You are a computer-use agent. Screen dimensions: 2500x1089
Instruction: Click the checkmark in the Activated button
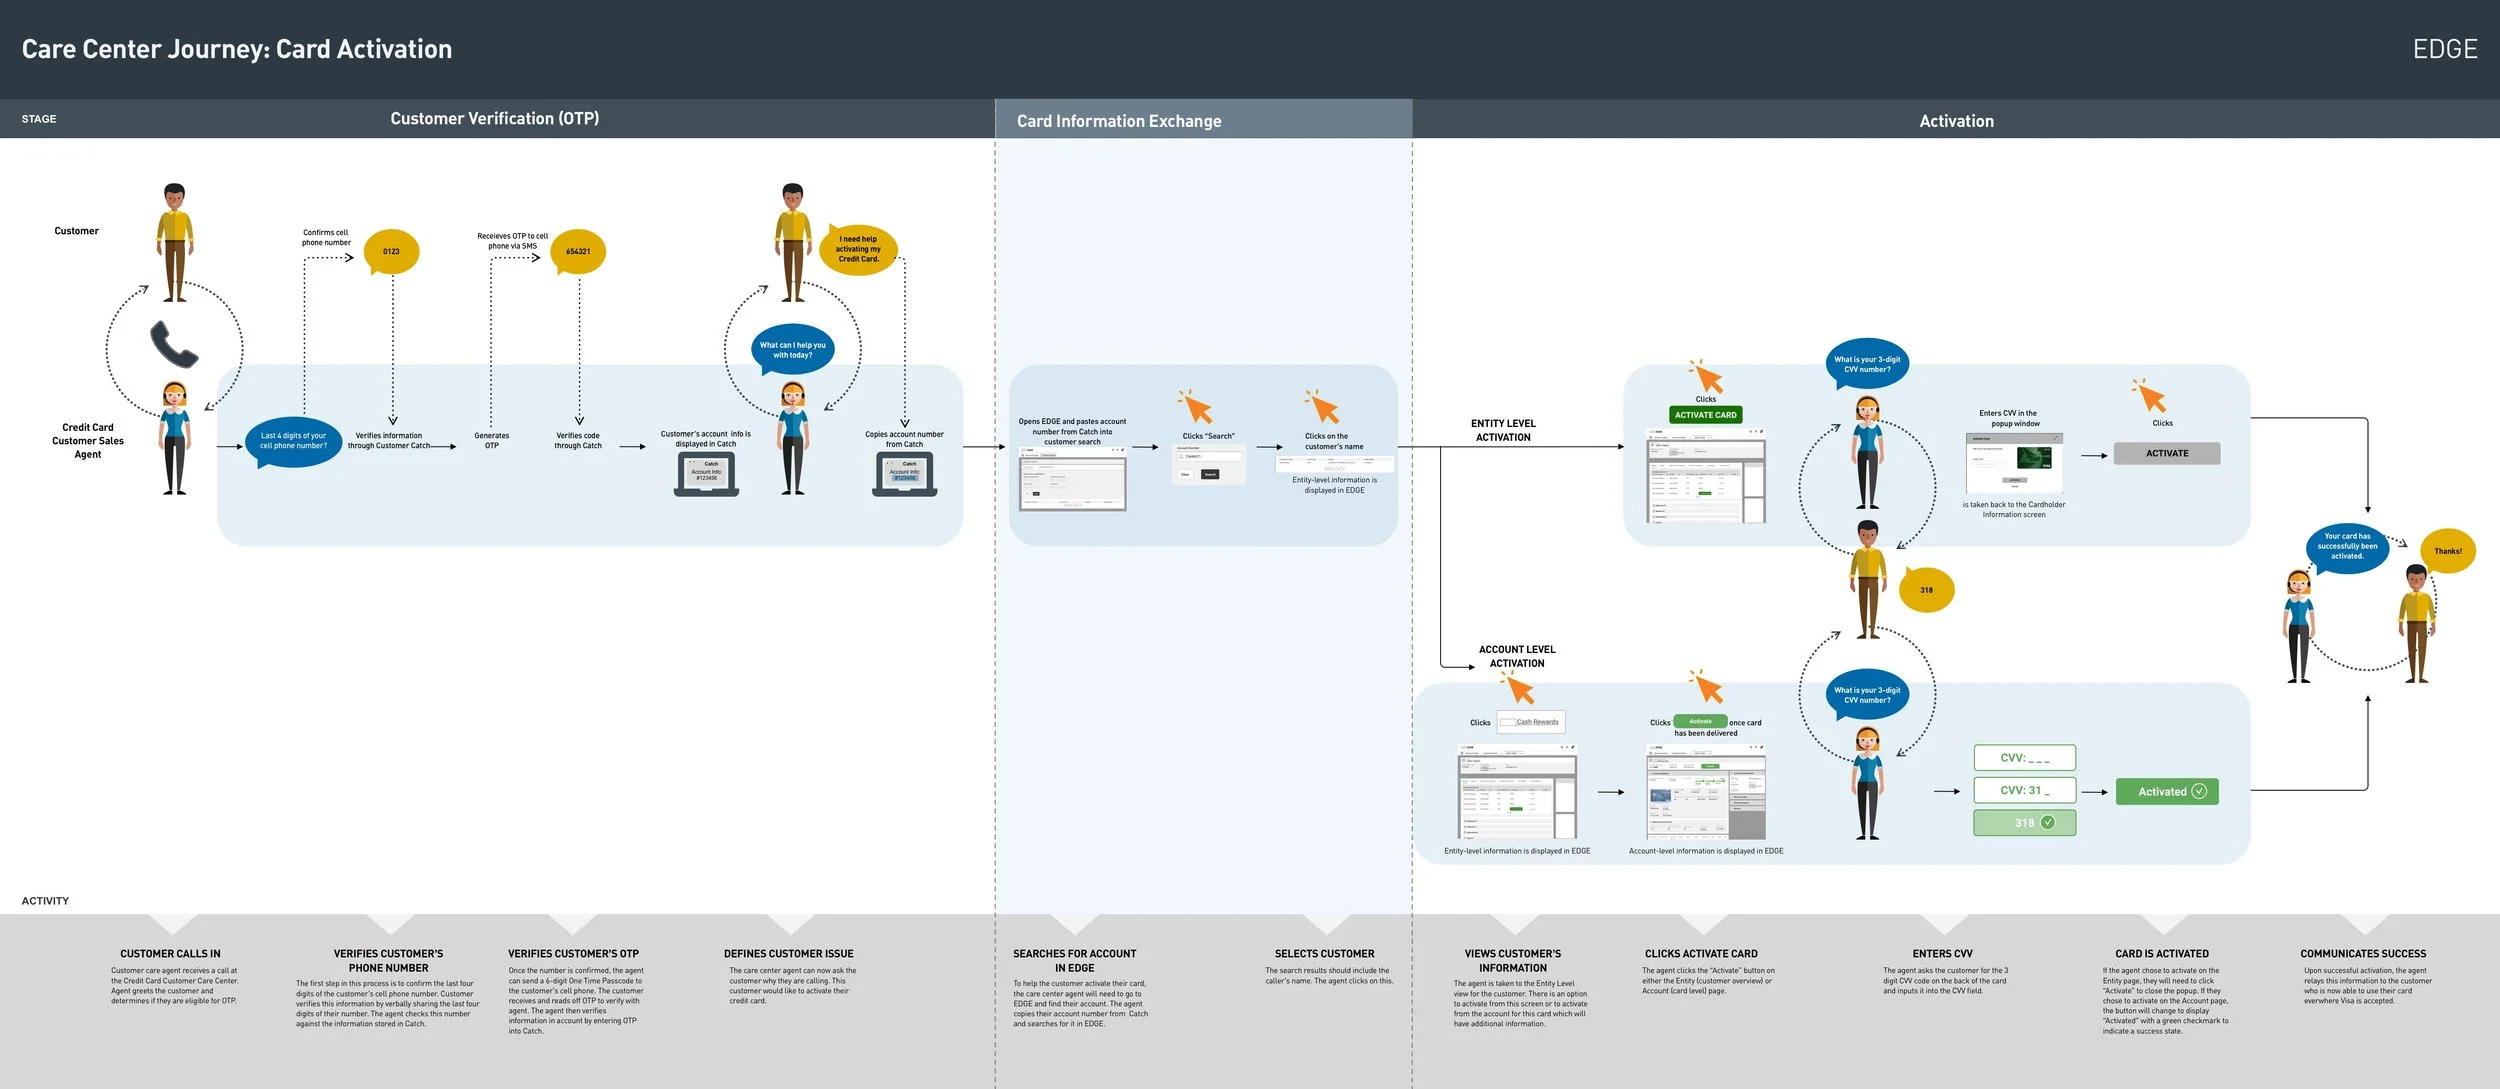pyautogui.click(x=2199, y=791)
